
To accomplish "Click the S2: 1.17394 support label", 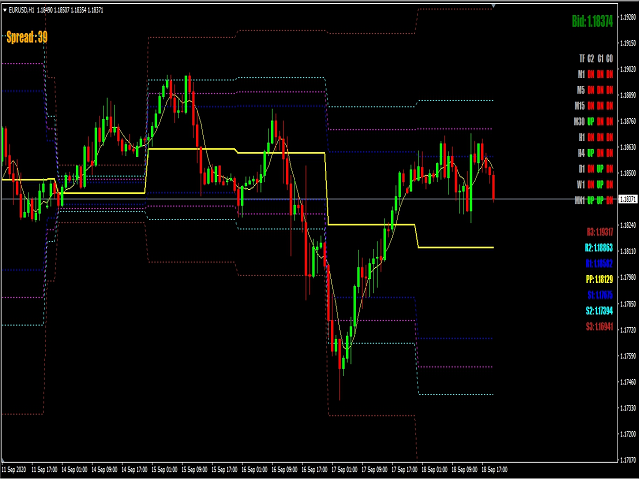I will pos(599,311).
